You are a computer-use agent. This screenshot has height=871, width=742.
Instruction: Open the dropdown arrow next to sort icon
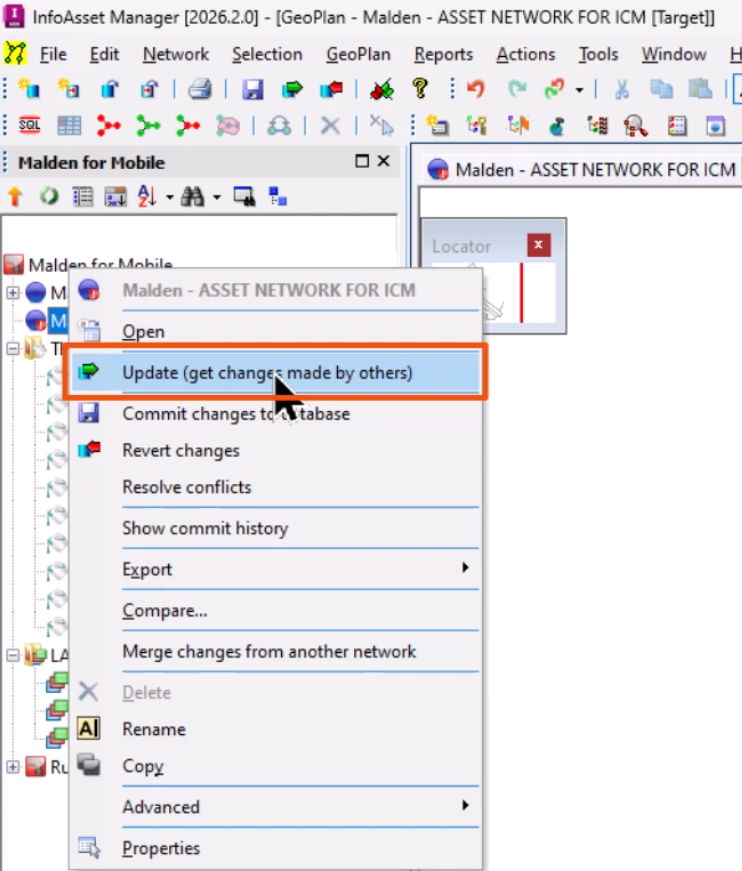(x=169, y=197)
